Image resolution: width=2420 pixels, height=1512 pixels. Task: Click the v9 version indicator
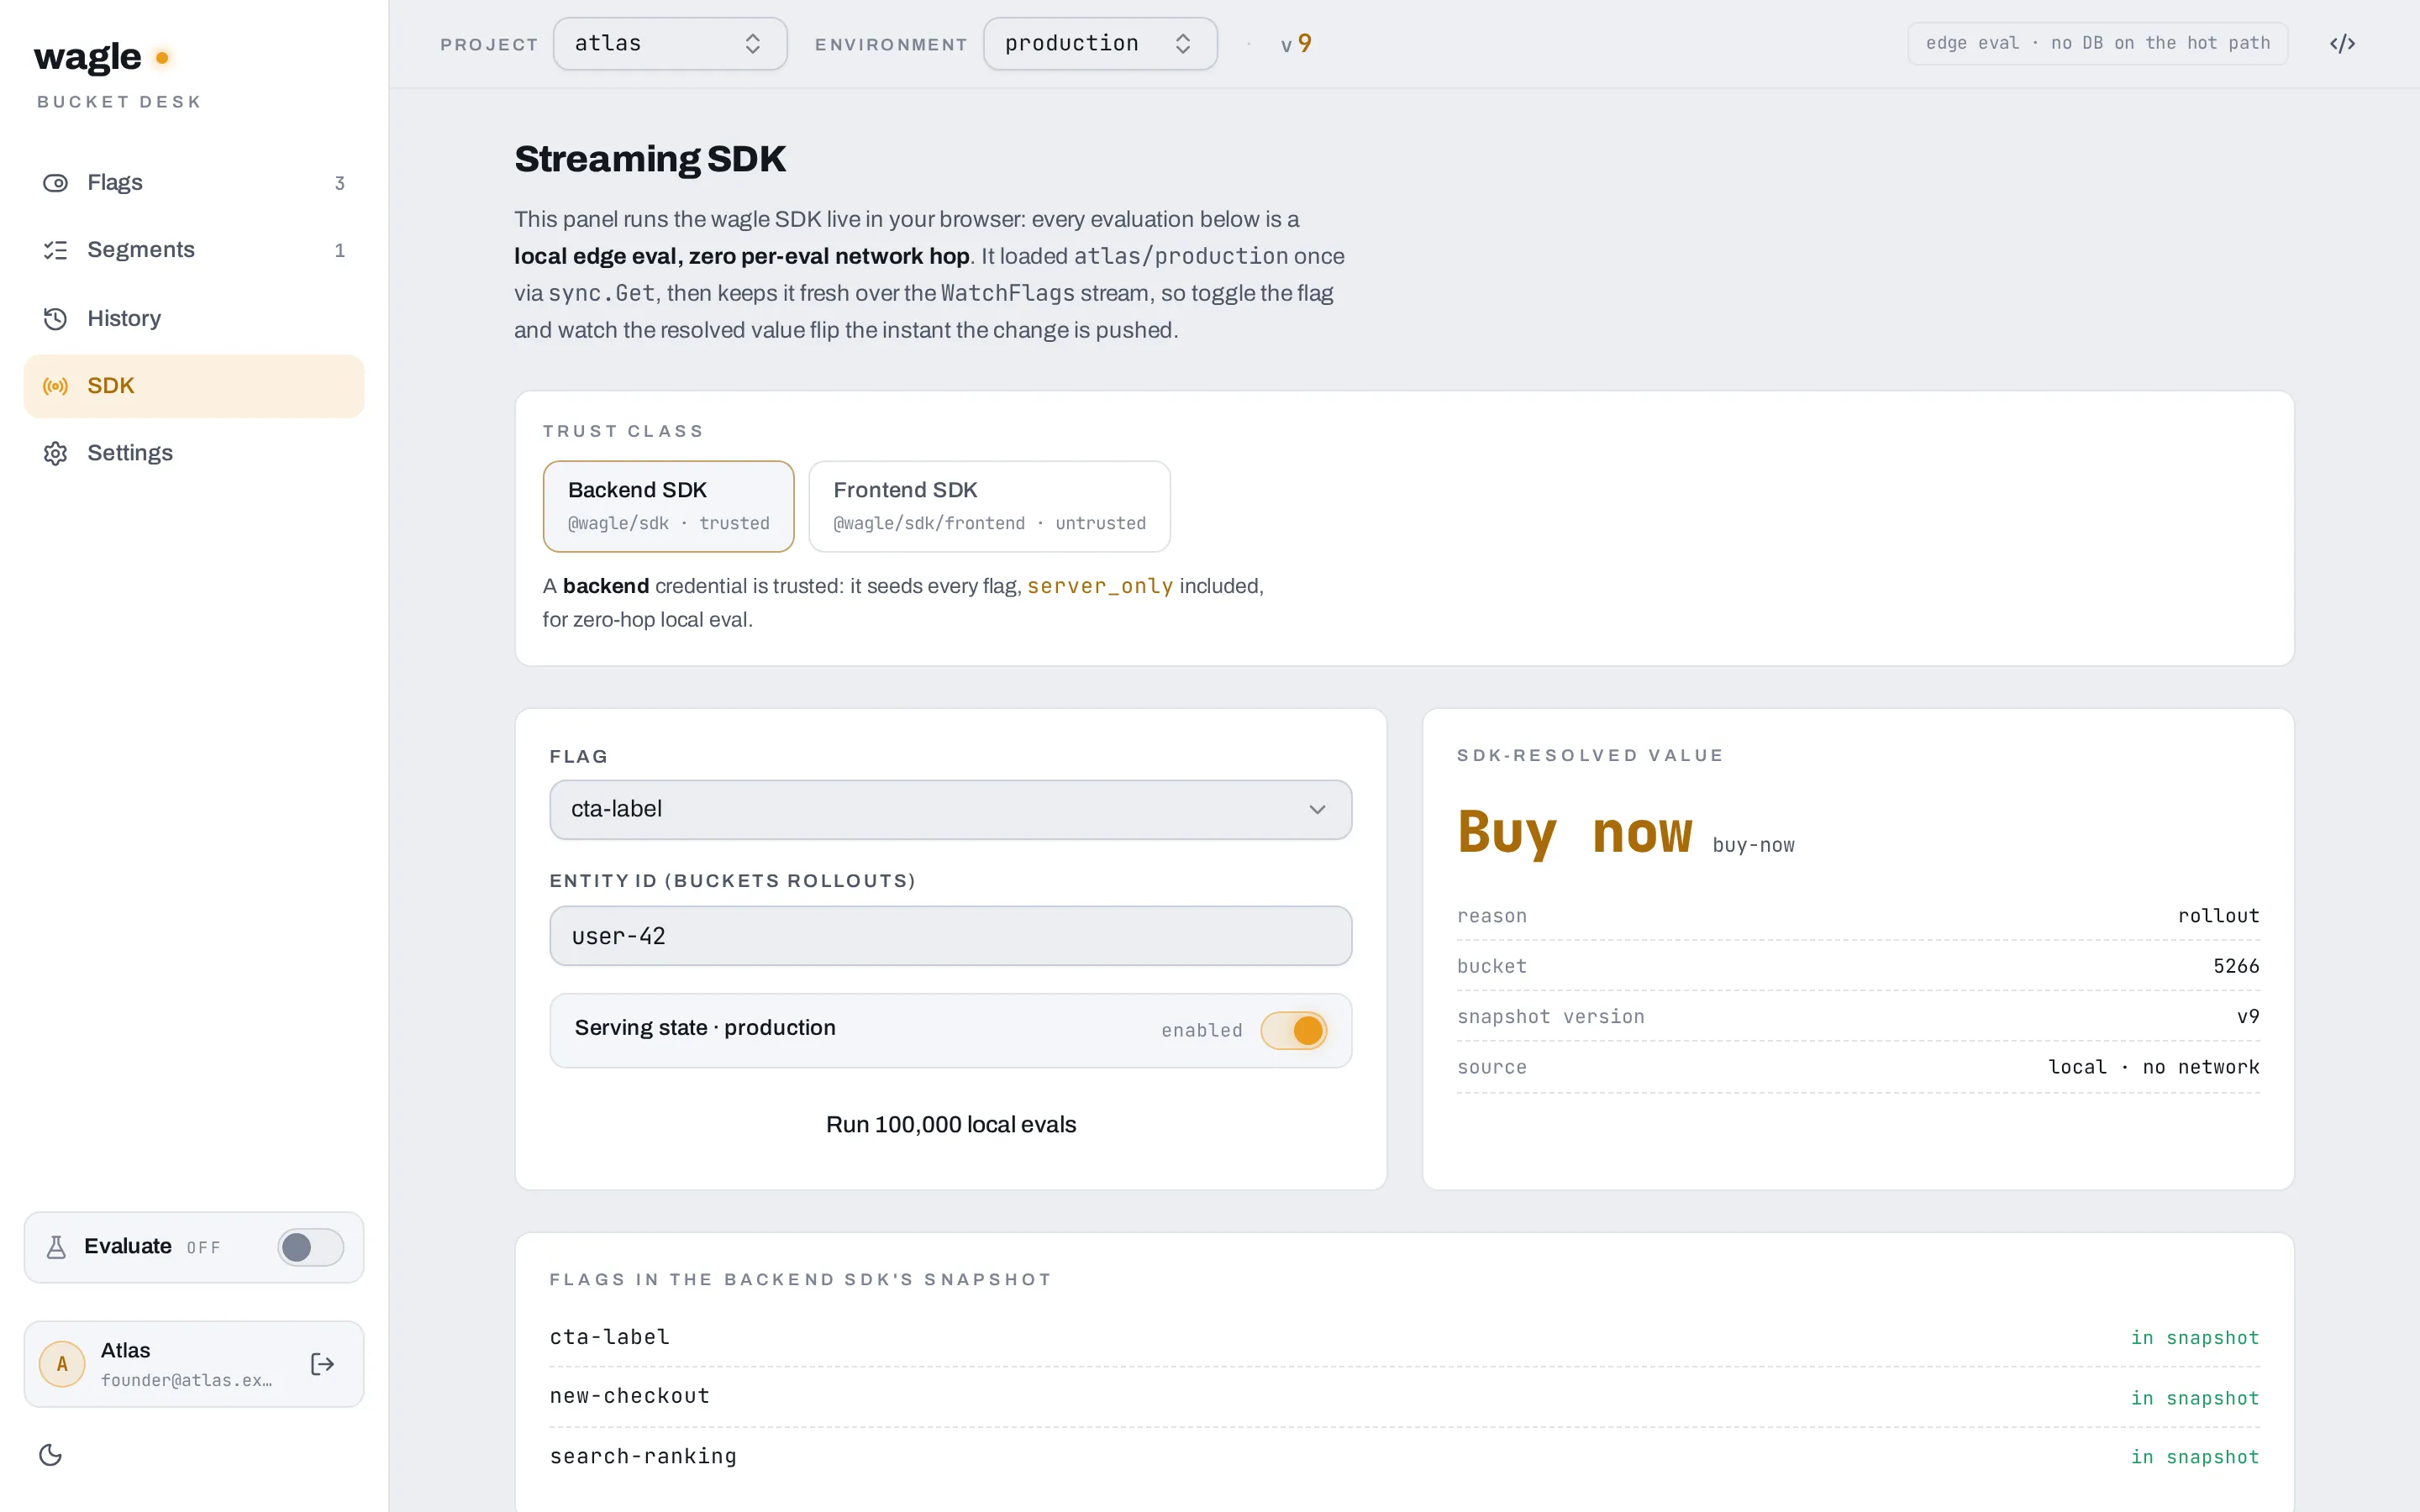click(x=1296, y=44)
